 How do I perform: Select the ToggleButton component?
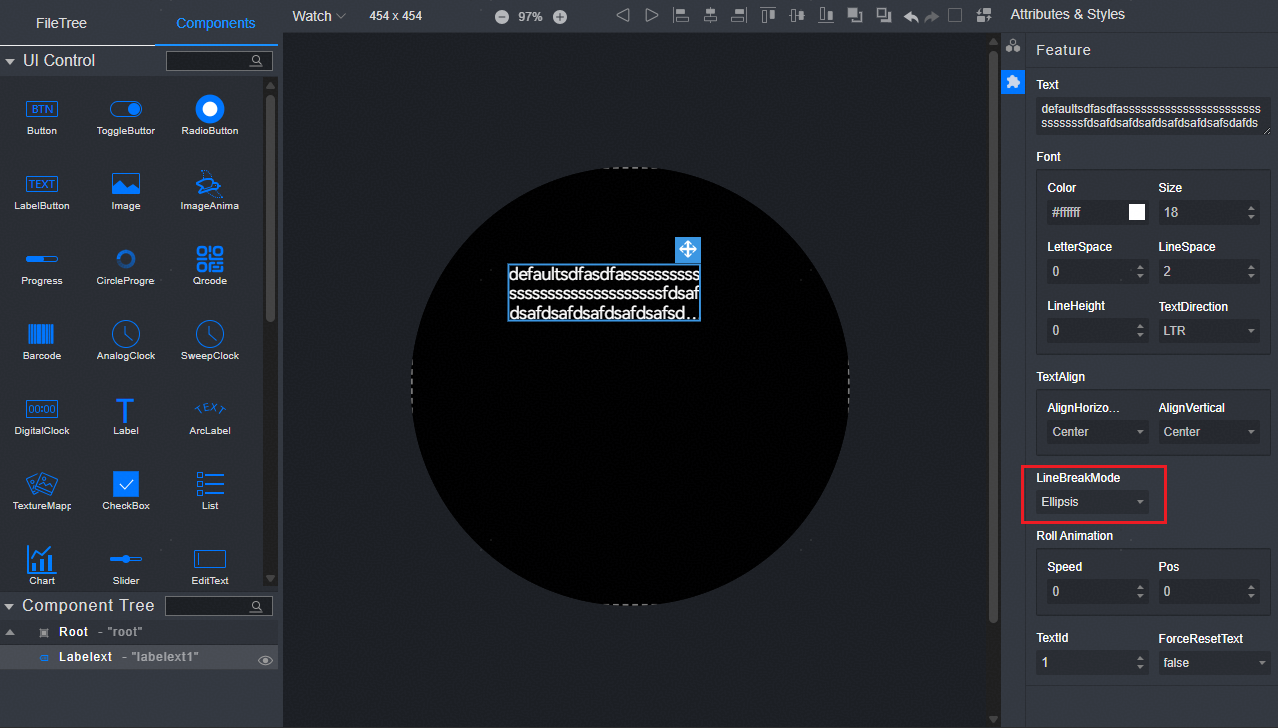[126, 110]
